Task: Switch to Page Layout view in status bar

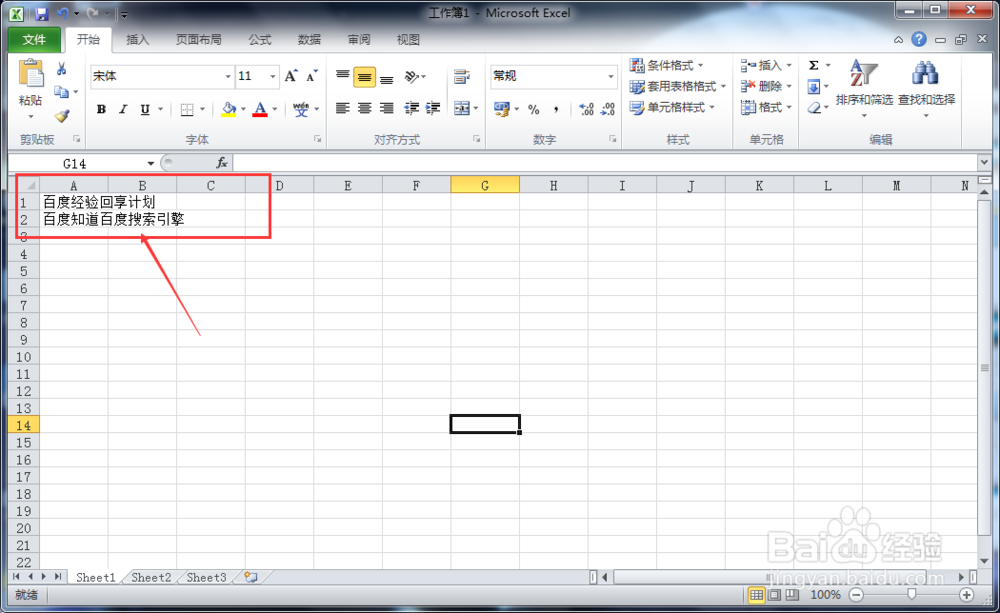Action: [x=774, y=595]
